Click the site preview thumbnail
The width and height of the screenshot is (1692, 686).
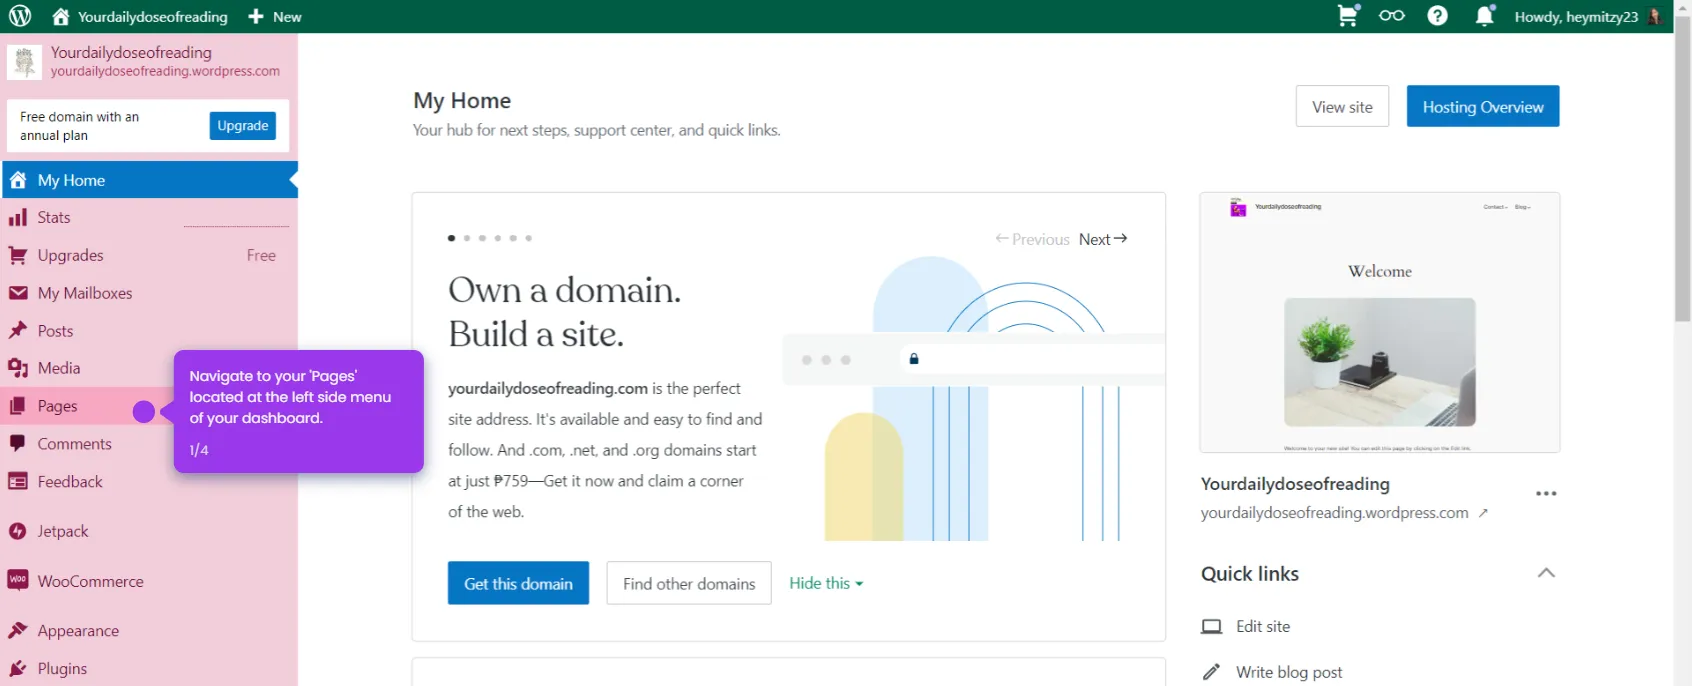tap(1380, 322)
